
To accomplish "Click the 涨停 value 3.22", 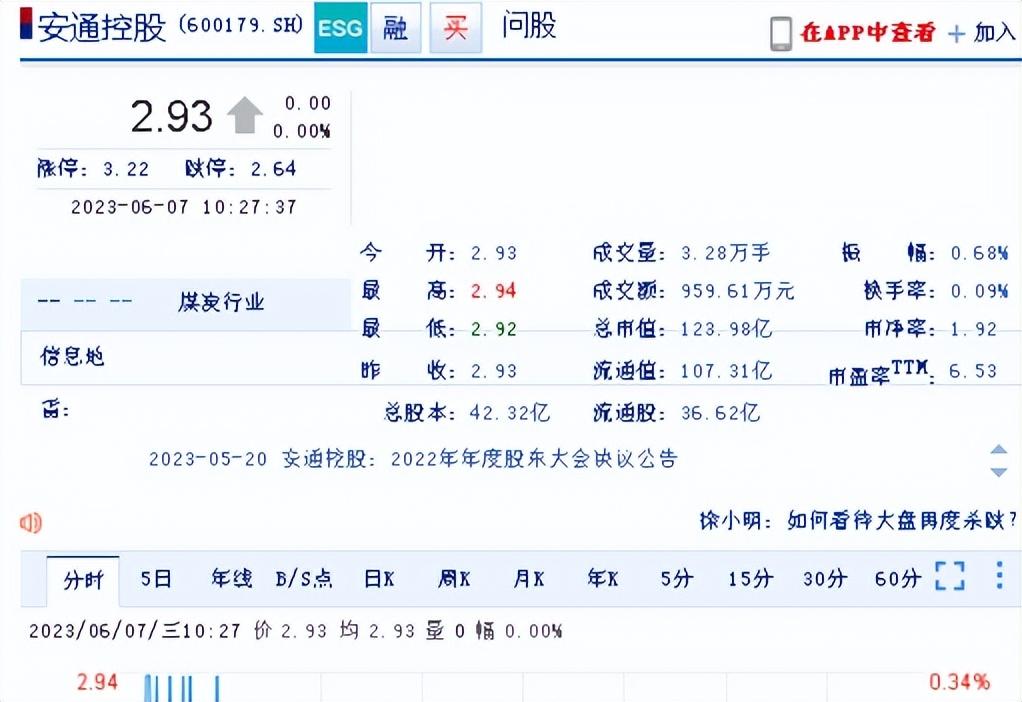I will pos(126,169).
